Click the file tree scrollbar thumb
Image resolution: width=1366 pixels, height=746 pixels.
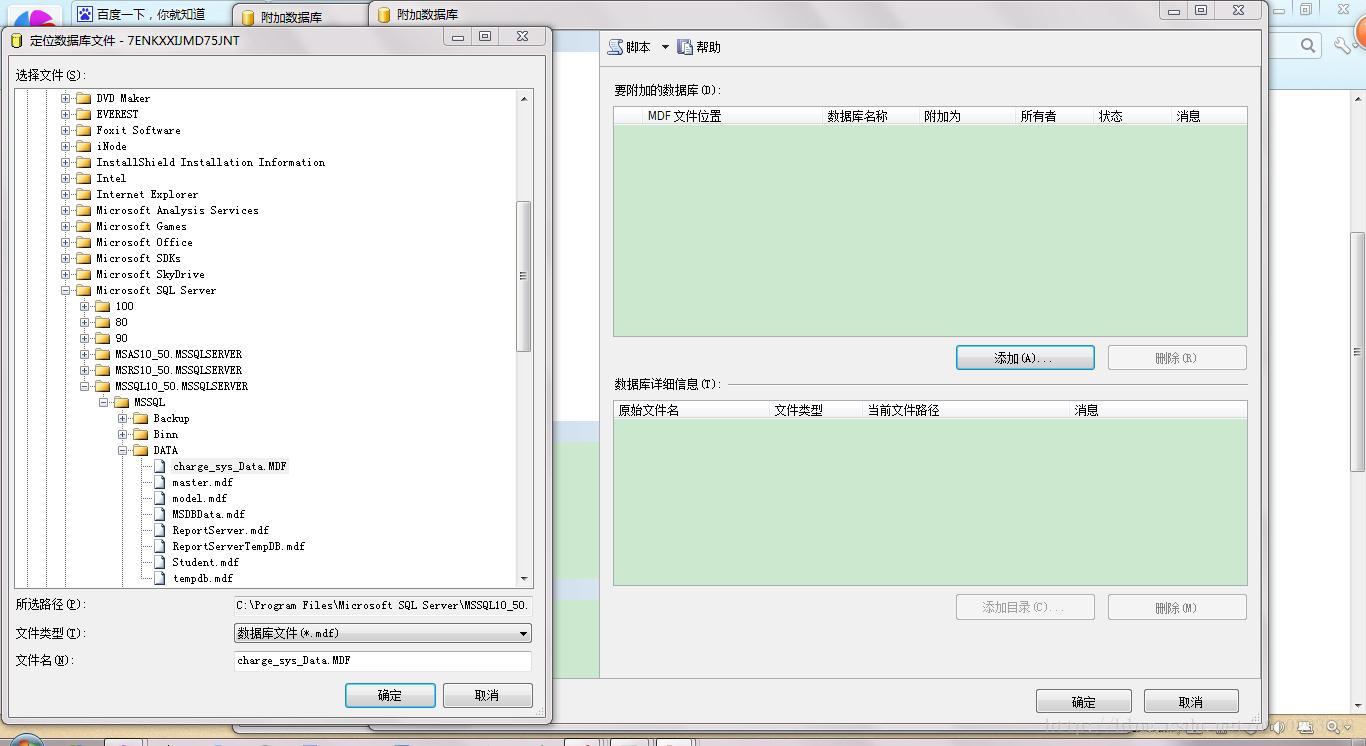[x=523, y=276]
